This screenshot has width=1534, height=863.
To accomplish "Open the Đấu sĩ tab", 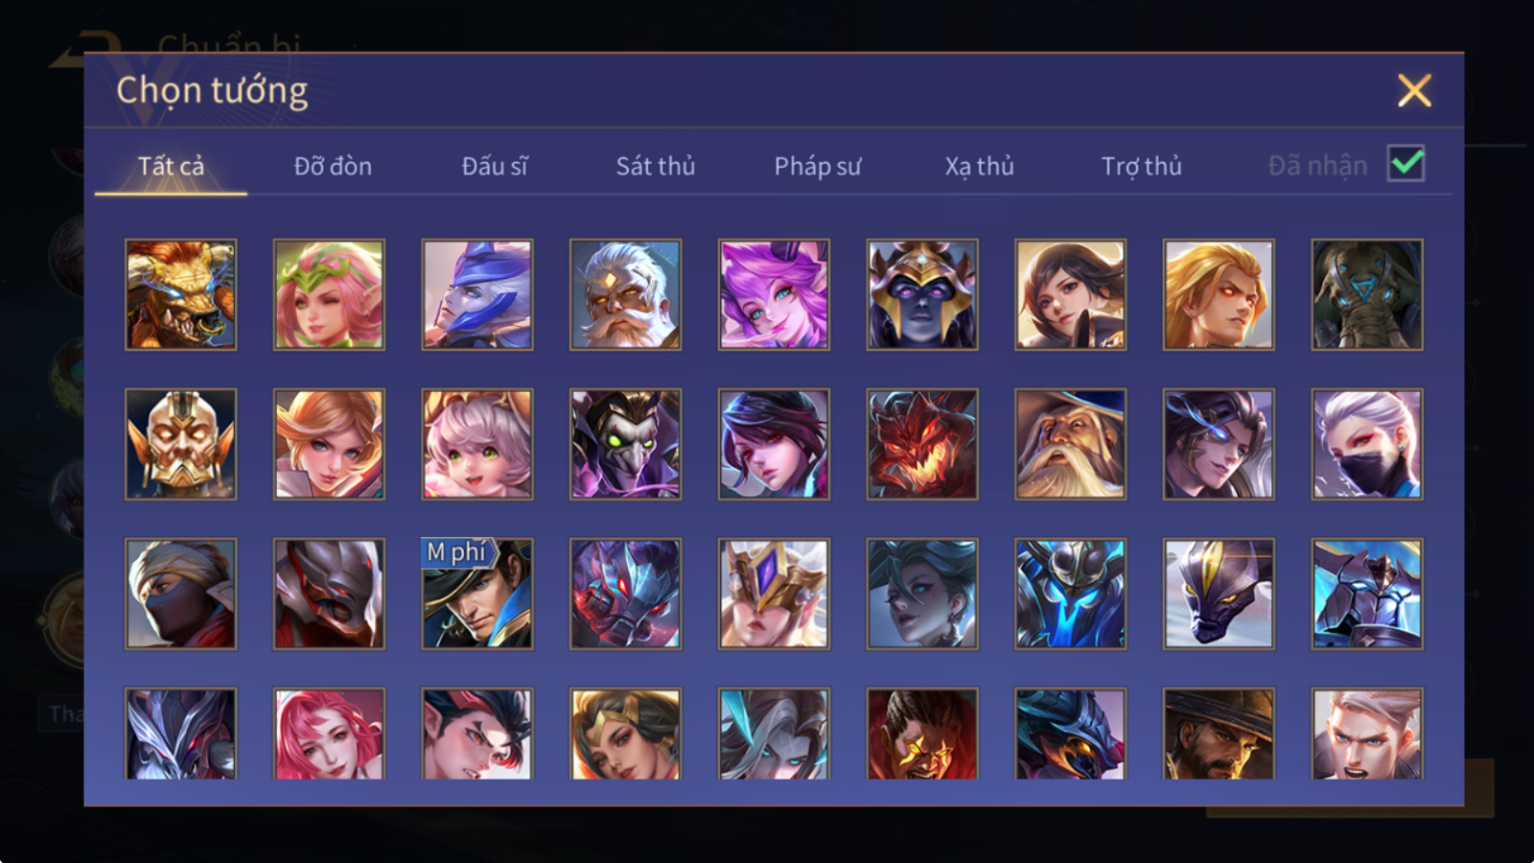I will [495, 166].
